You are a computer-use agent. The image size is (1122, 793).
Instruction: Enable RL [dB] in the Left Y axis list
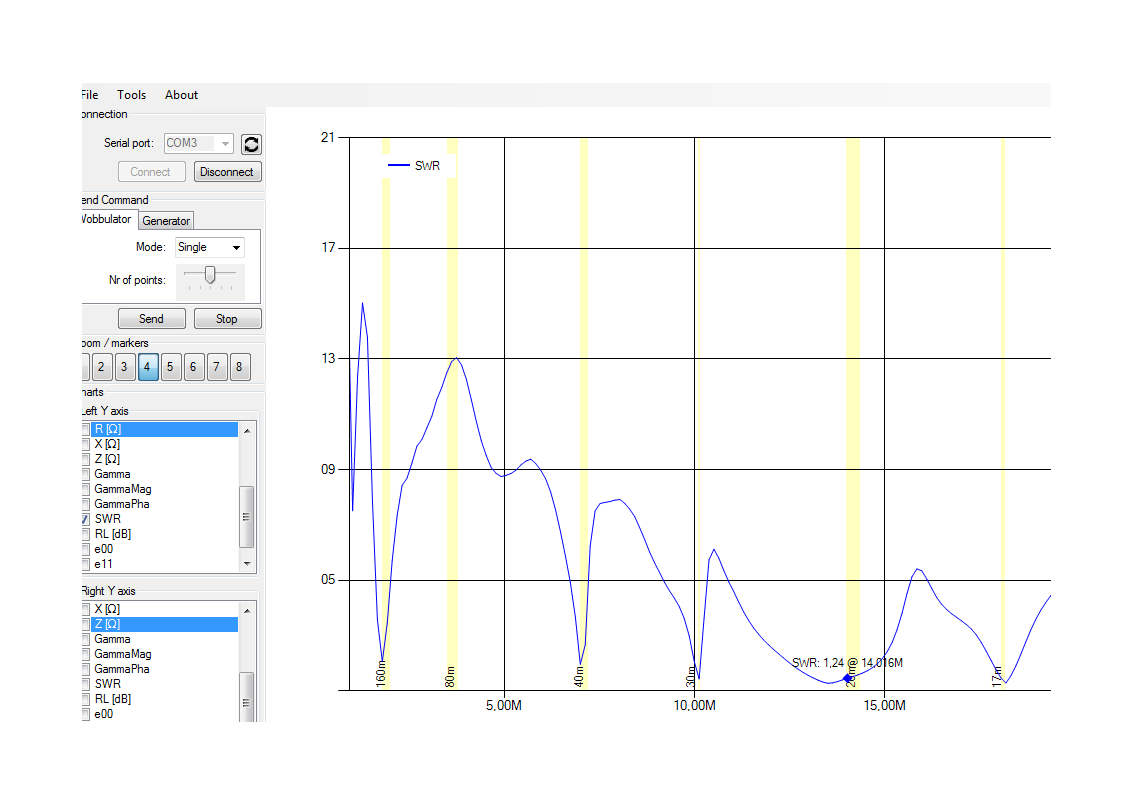click(x=85, y=534)
